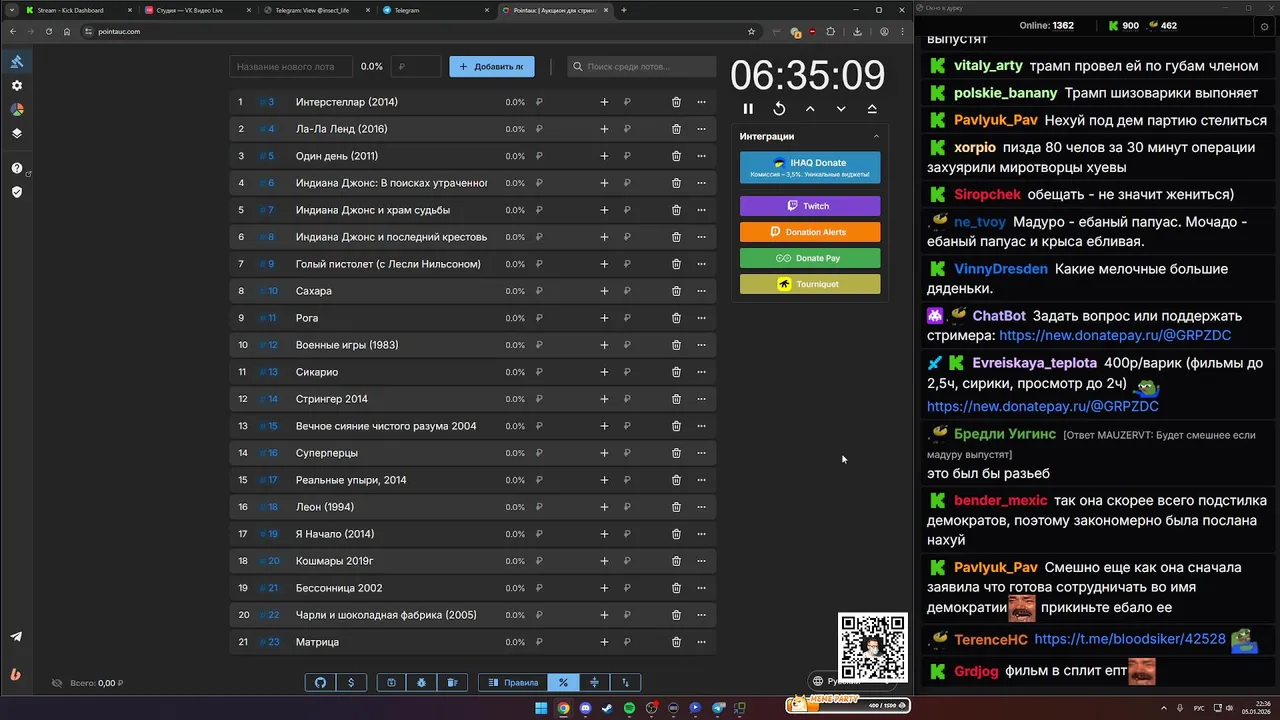
Task: Open more options for Кошмары 2019г lot
Action: [701, 561]
